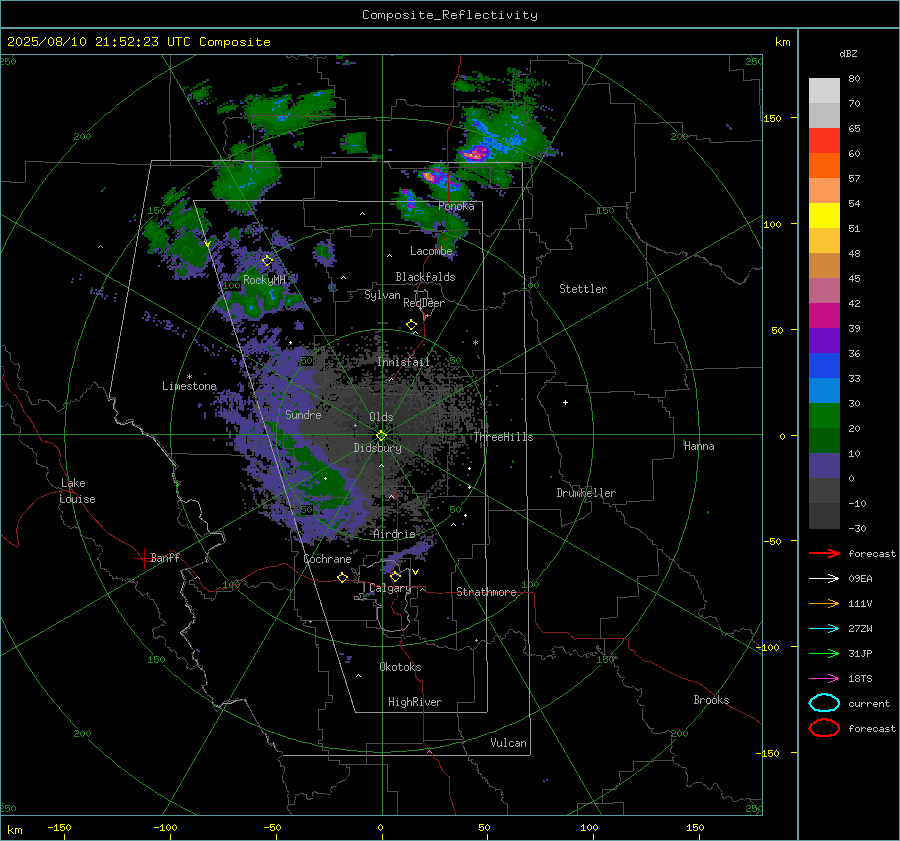Click the dBZ legend heading
The width and height of the screenshot is (900, 841).
tap(848, 54)
